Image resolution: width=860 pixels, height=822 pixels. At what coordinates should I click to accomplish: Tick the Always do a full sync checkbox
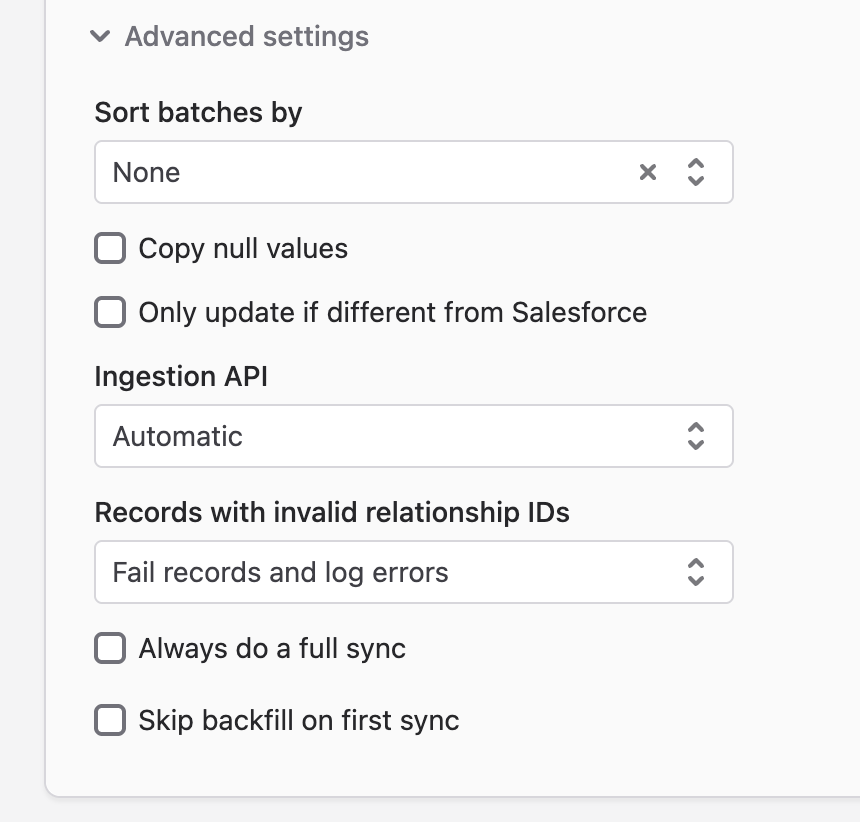[x=110, y=648]
